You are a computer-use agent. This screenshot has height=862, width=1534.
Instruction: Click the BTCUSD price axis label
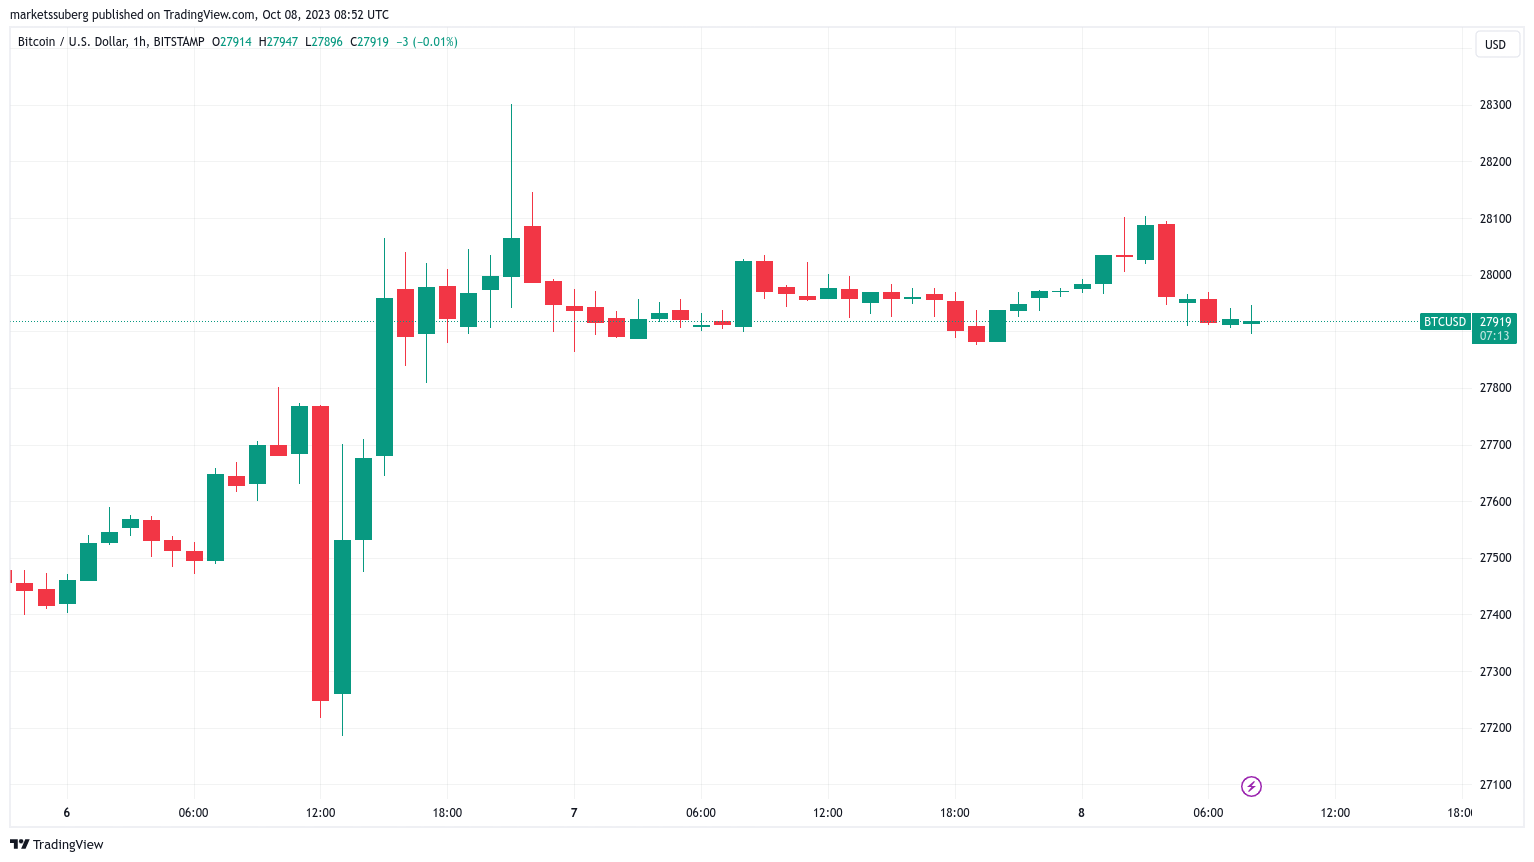point(1445,322)
